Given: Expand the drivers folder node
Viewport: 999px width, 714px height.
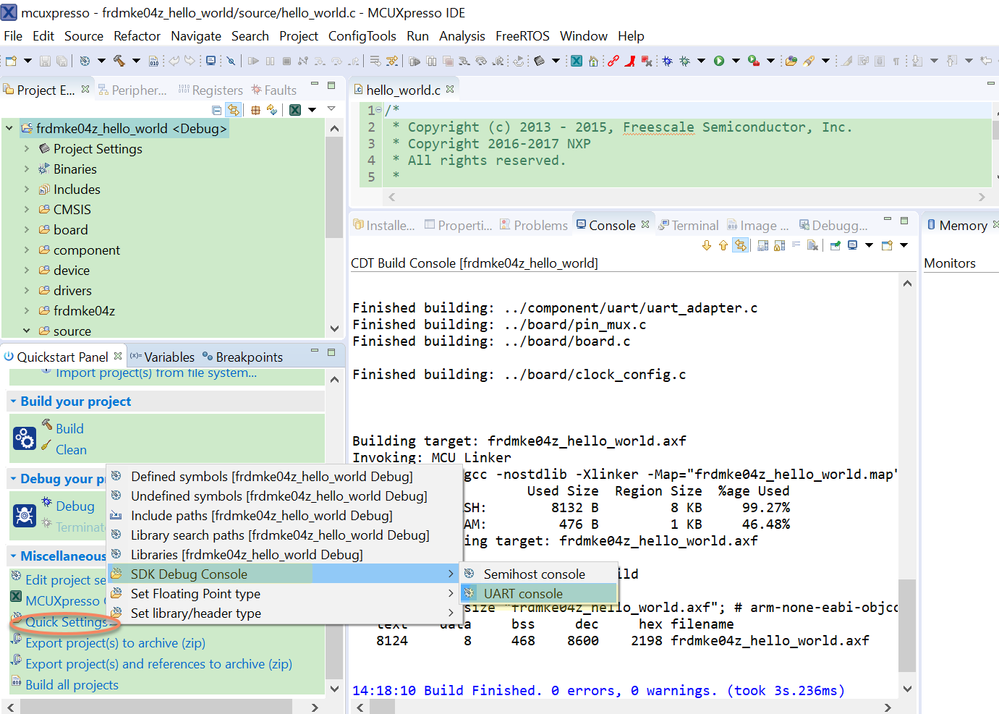Looking at the screenshot, I should tap(27, 290).
